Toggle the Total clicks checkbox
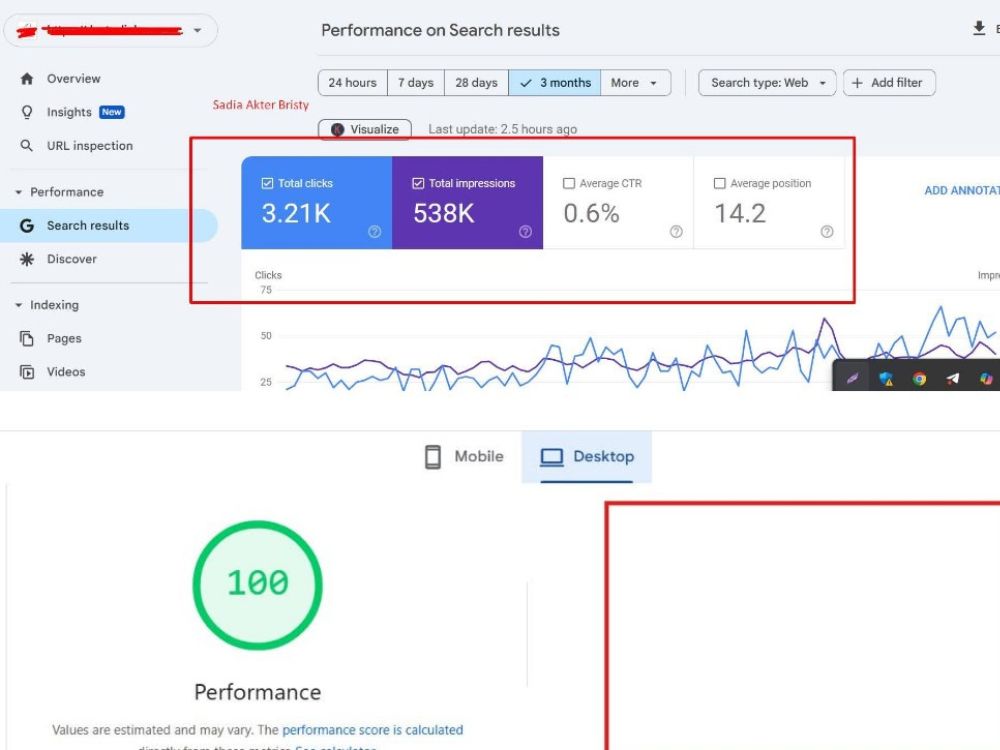 [267, 184]
